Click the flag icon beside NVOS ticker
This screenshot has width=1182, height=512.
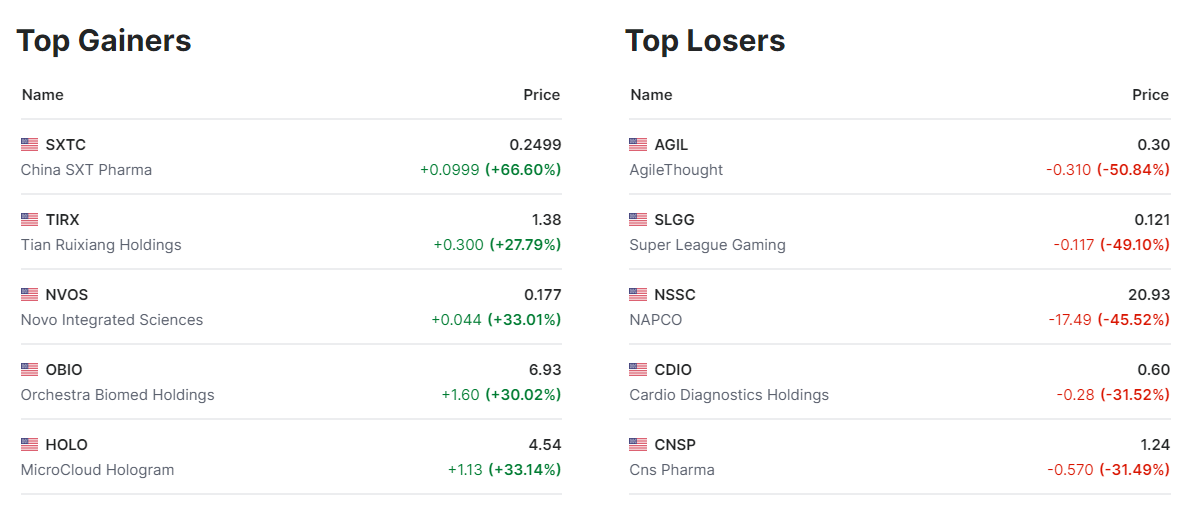(29, 295)
